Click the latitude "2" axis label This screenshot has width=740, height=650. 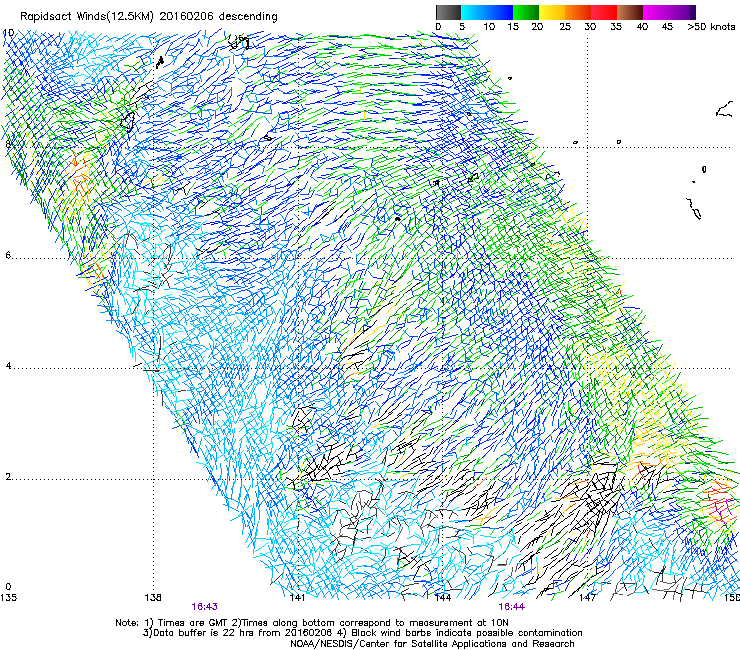pos(8,476)
